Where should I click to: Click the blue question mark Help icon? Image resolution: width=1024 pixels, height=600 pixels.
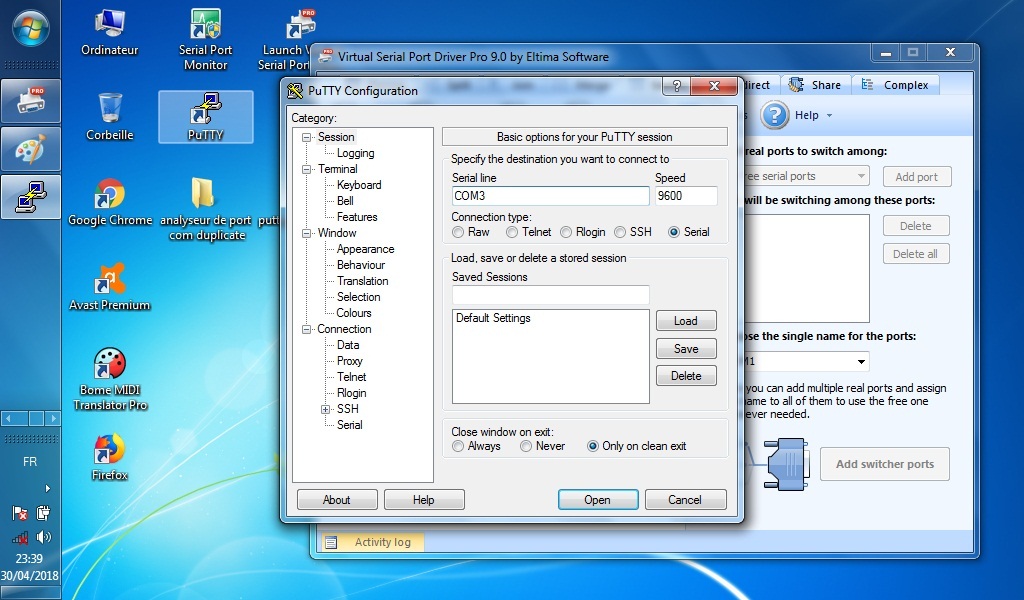775,116
